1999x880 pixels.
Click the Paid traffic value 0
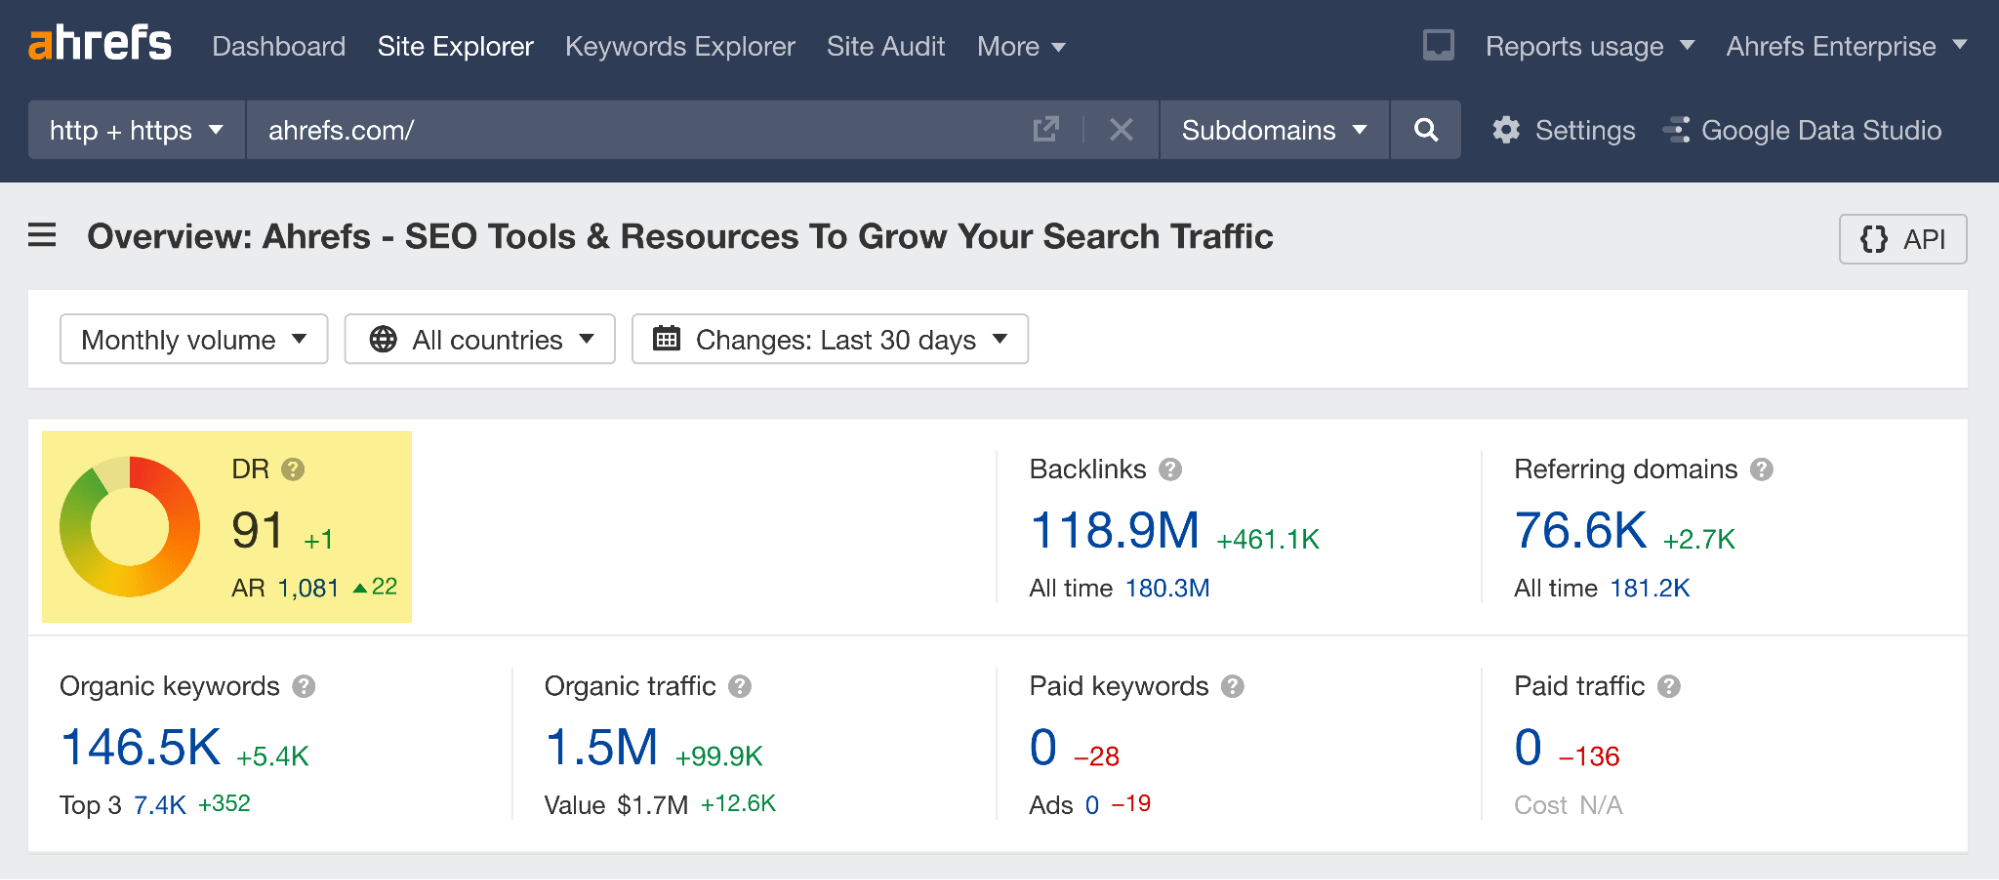(1528, 747)
